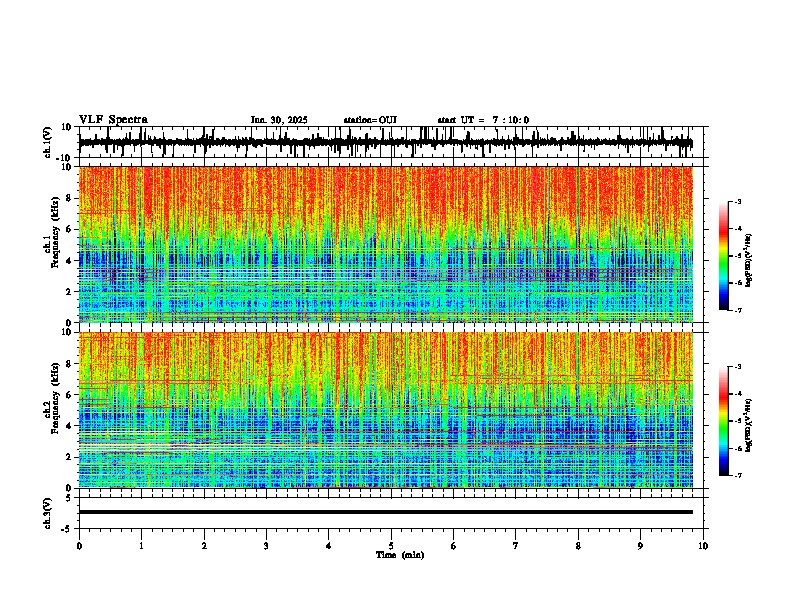The height and width of the screenshot is (612, 792).
Task: Click the "VLF Spectra" plot title
Action: point(113,120)
